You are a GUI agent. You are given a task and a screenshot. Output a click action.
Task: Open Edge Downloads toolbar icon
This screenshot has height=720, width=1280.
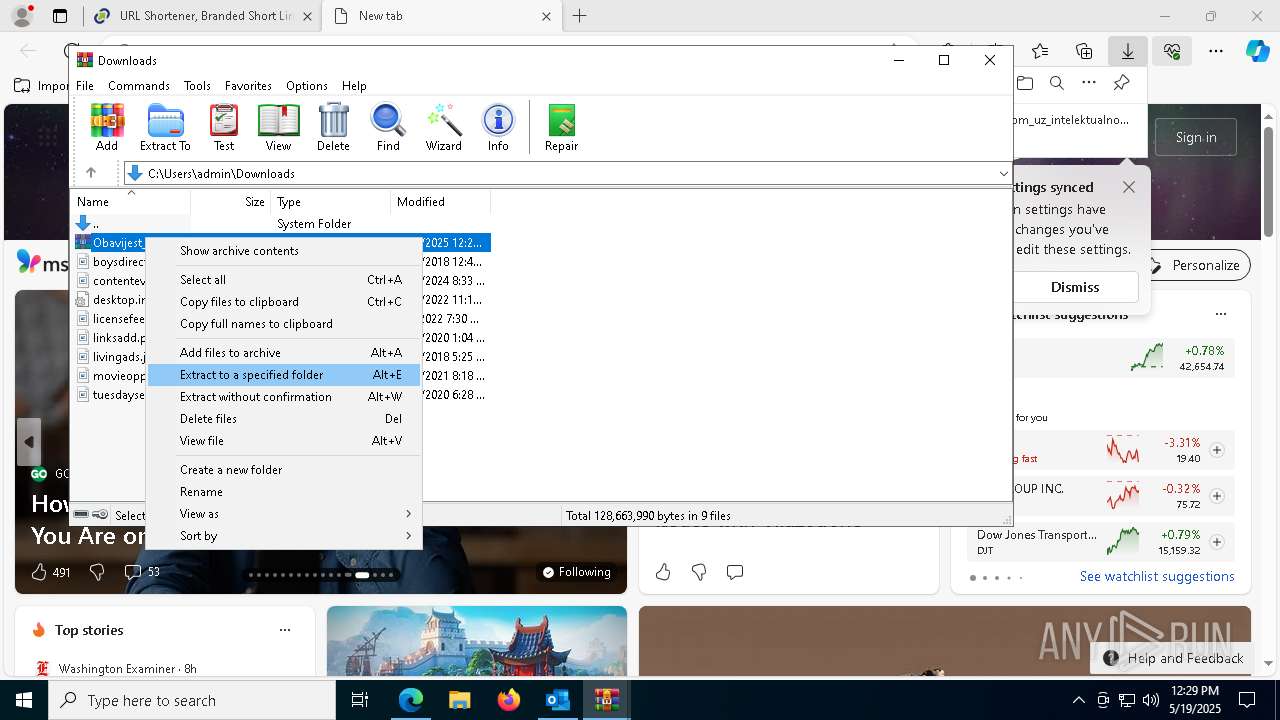pyautogui.click(x=1127, y=51)
